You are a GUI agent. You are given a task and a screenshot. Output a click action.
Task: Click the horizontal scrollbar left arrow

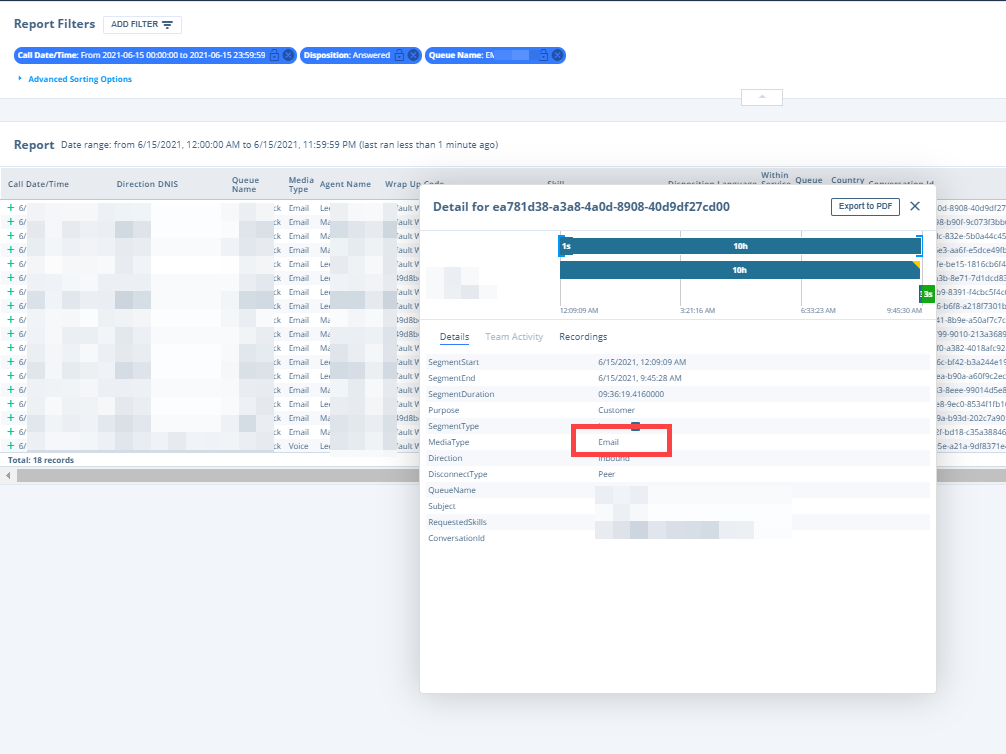pos(8,476)
